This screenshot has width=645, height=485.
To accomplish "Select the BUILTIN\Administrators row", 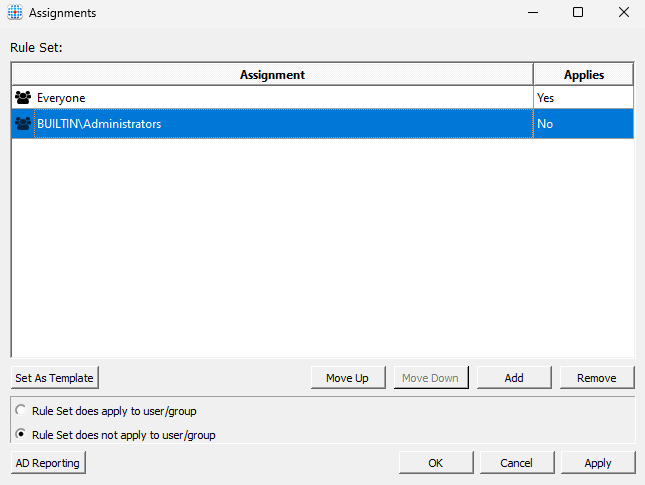I will (270, 124).
